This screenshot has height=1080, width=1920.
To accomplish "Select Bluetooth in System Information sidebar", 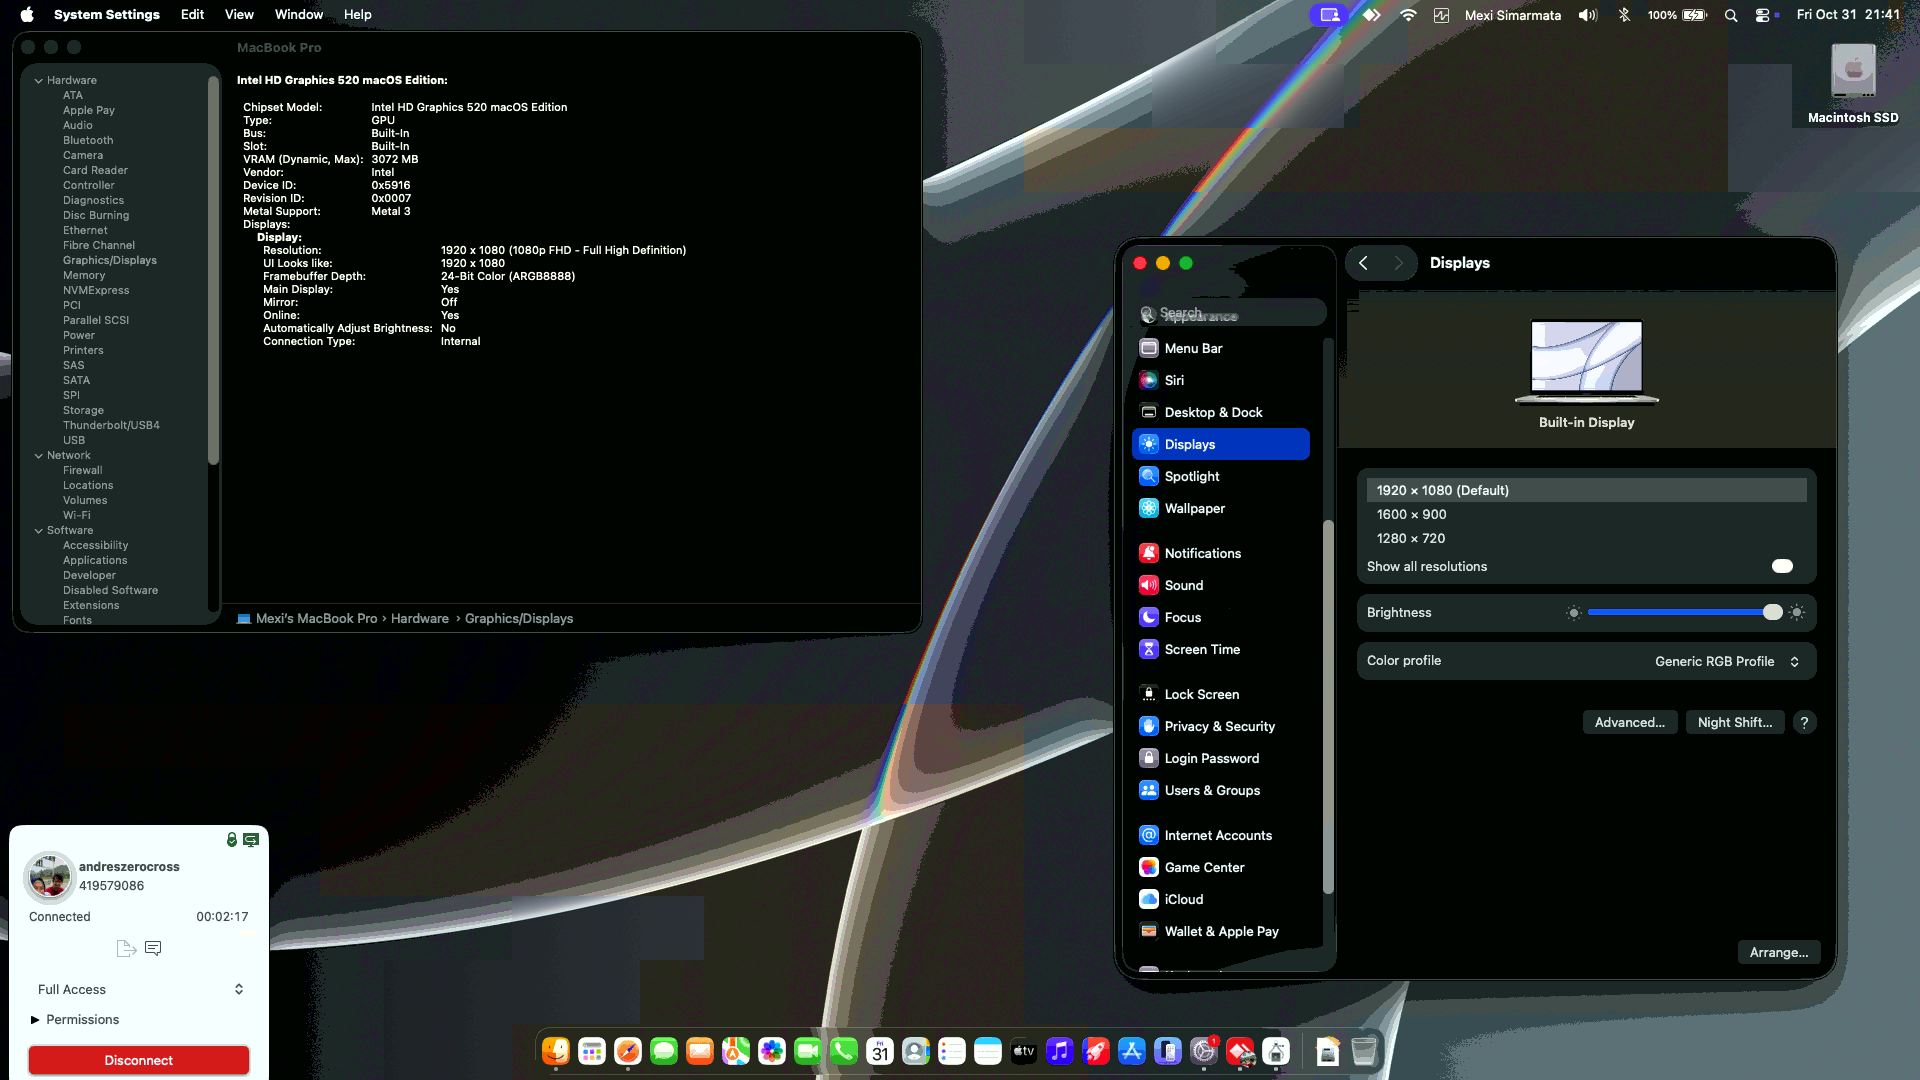I will (88, 140).
